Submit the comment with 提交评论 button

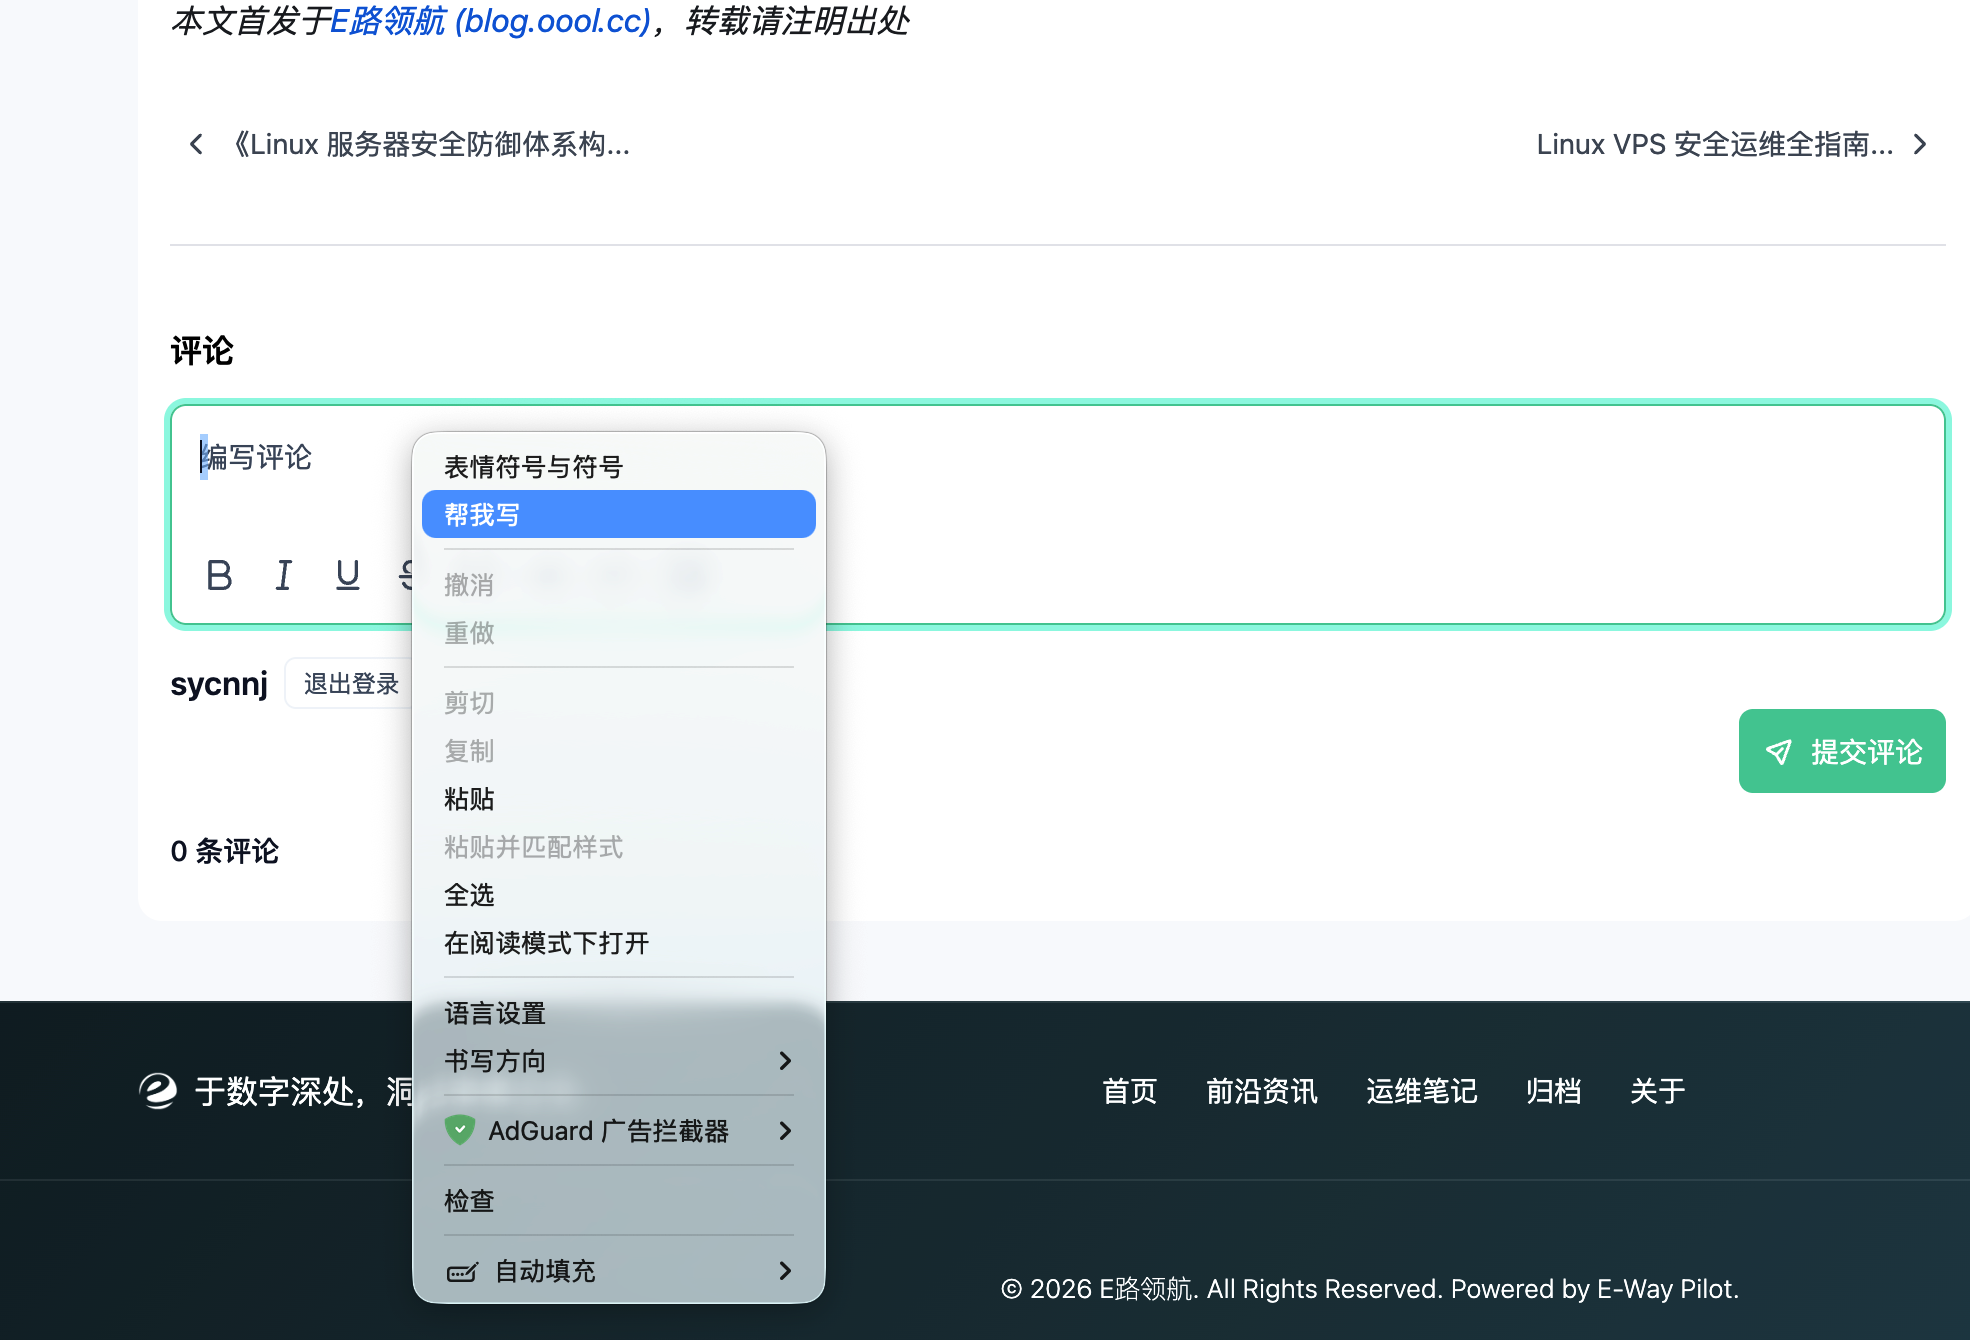(x=1841, y=751)
